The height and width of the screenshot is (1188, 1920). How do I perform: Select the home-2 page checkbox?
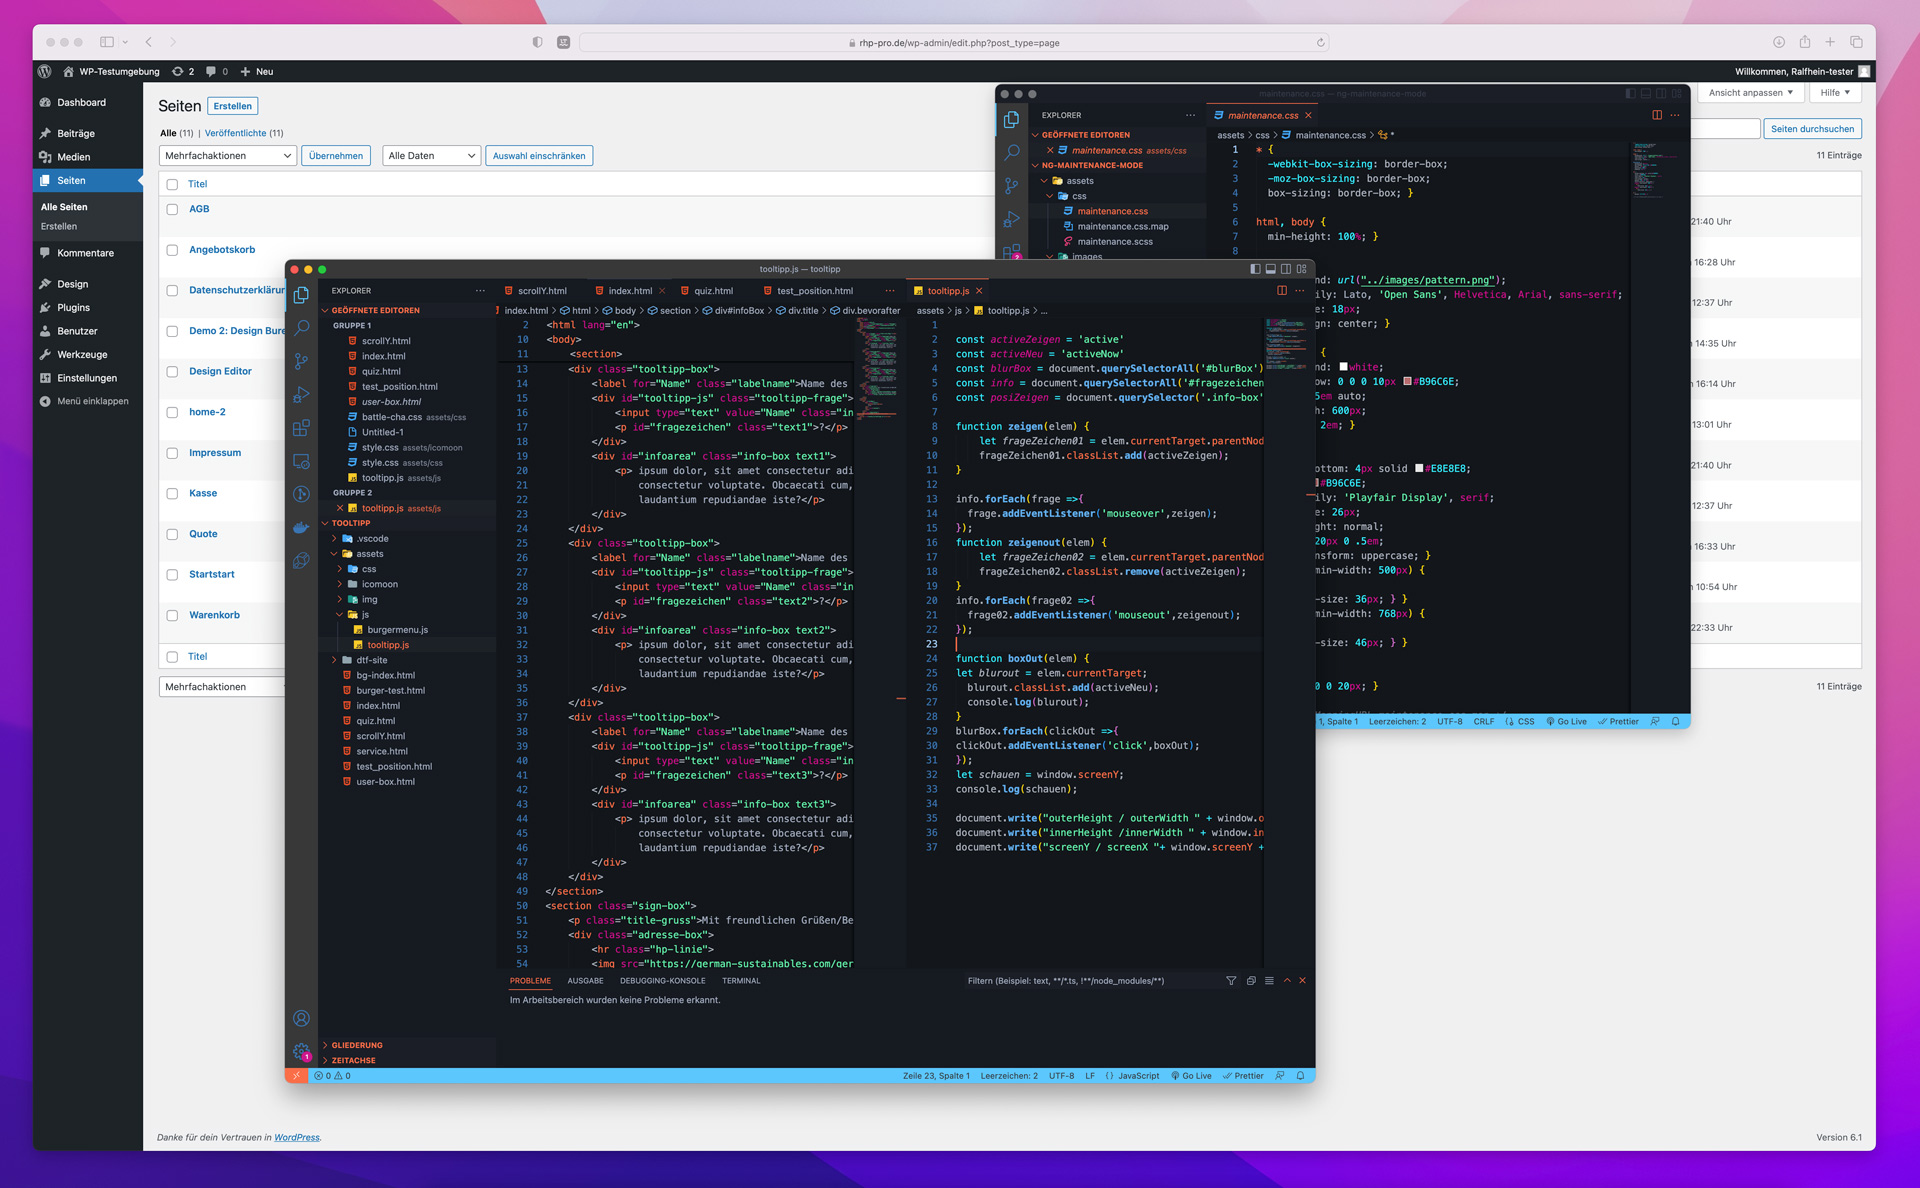coord(172,412)
